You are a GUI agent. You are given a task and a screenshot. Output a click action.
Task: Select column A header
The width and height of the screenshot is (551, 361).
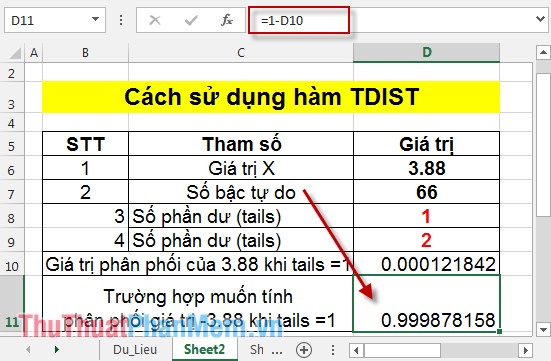[34, 53]
